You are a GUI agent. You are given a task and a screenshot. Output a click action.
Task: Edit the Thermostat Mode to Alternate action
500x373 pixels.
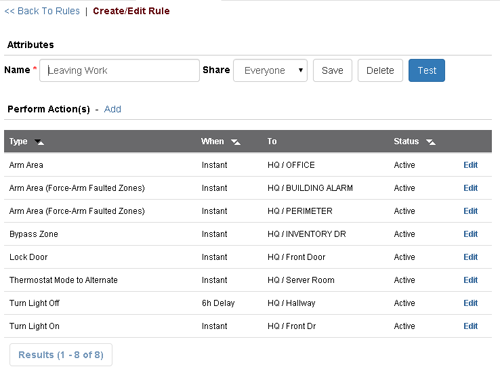click(x=470, y=280)
